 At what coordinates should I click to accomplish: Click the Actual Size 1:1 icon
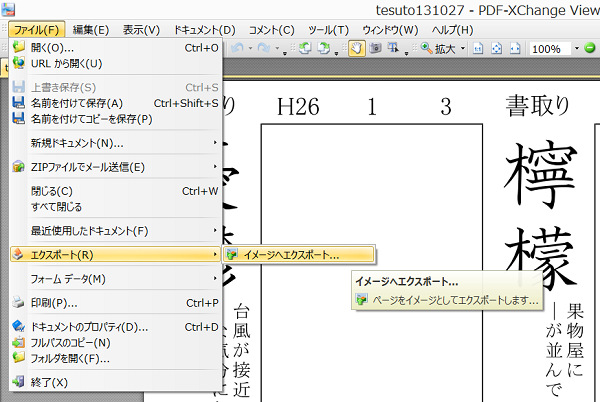click(x=478, y=49)
